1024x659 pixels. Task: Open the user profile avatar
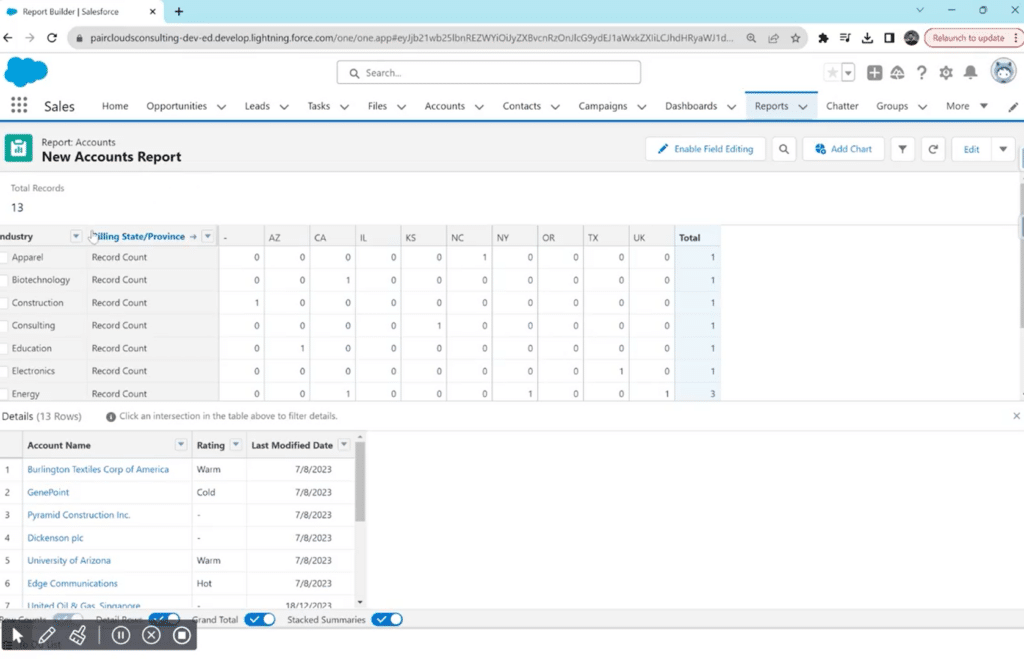coord(1003,71)
